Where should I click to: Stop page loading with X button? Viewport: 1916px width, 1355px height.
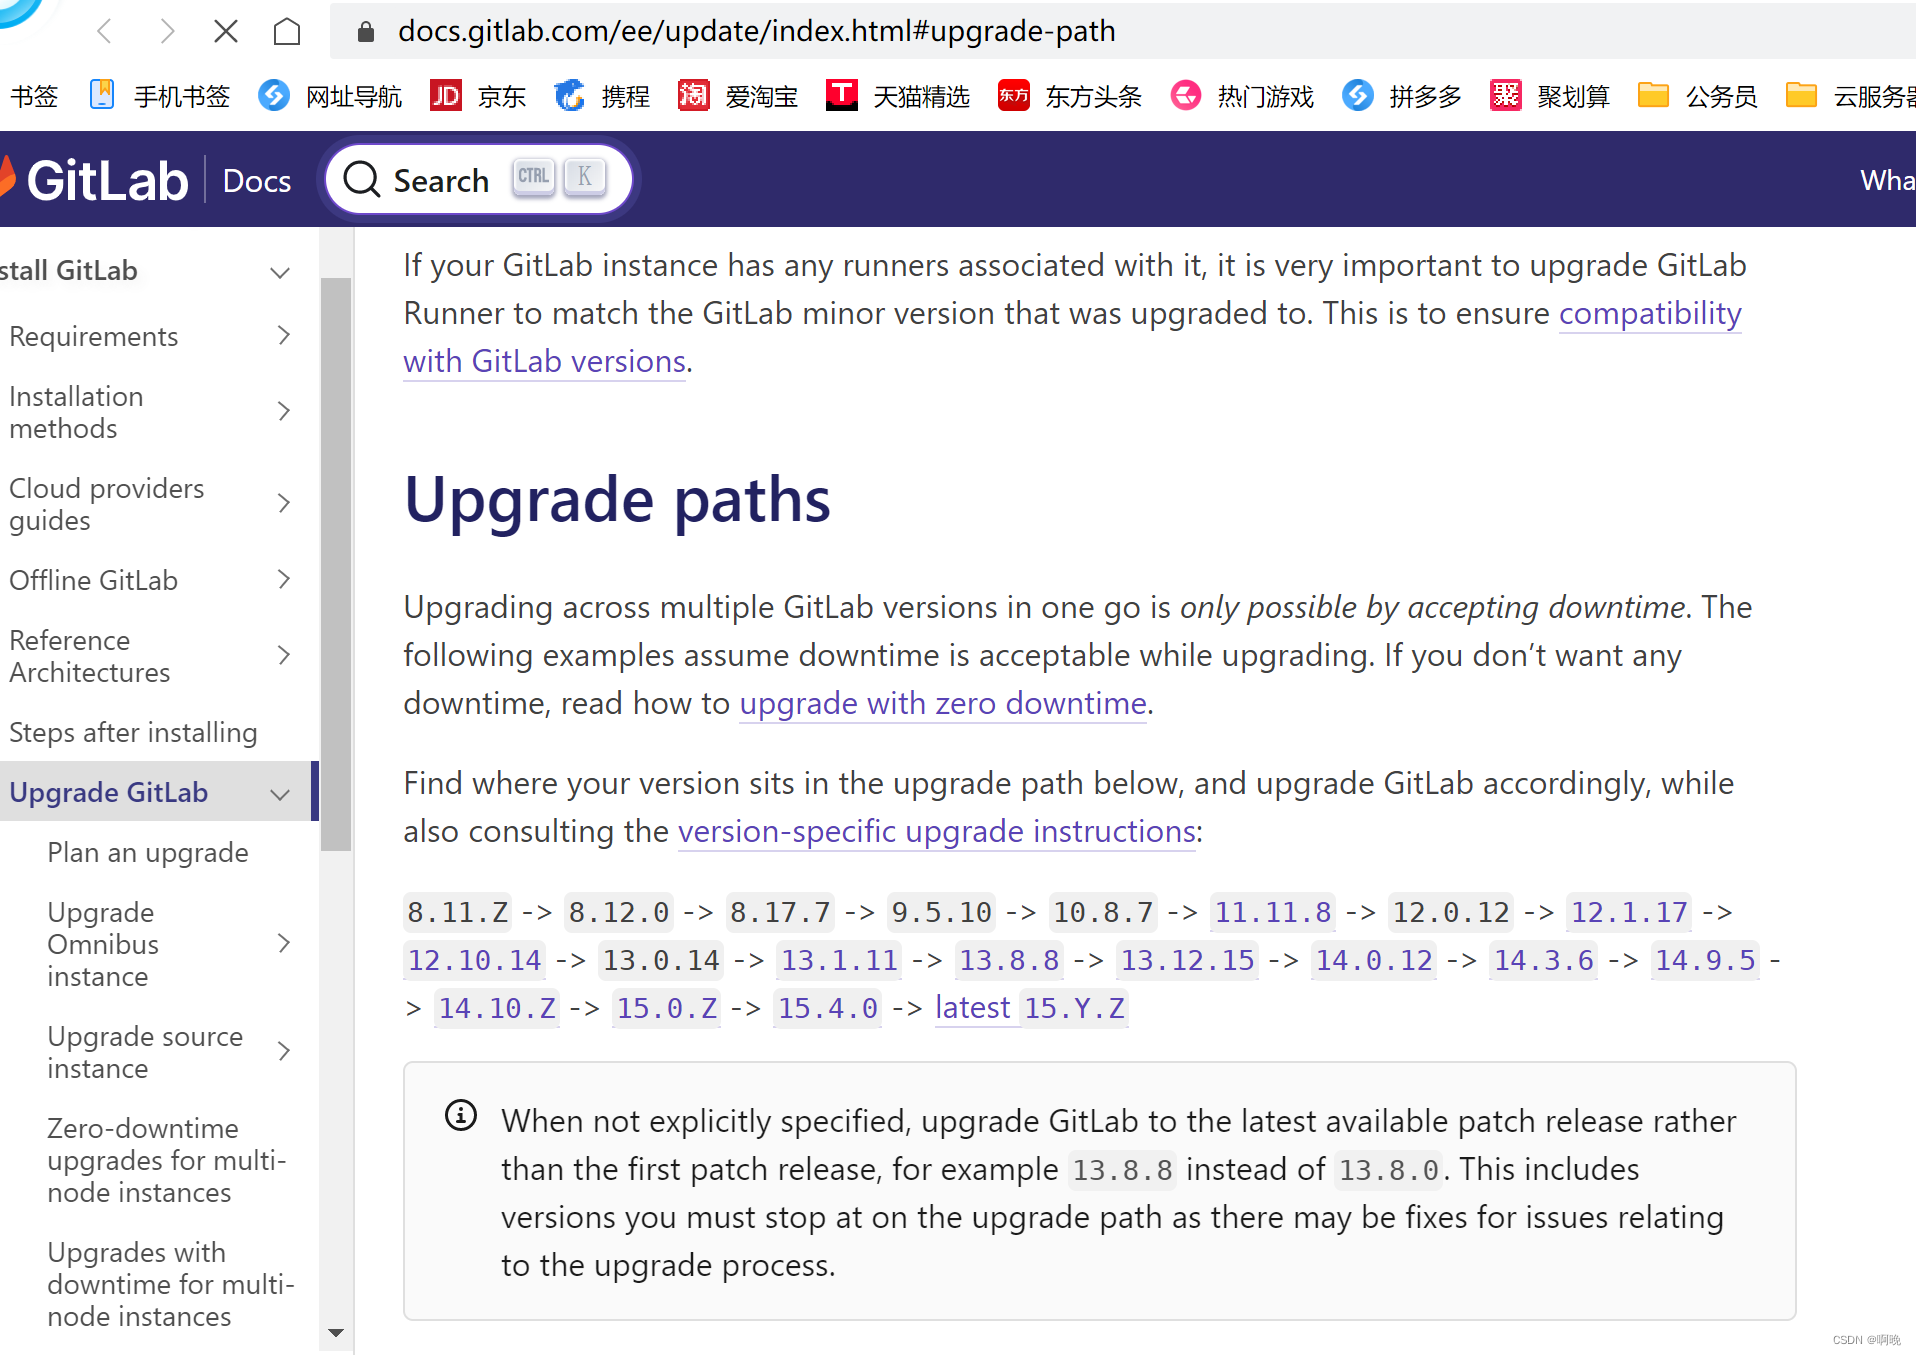(x=226, y=32)
